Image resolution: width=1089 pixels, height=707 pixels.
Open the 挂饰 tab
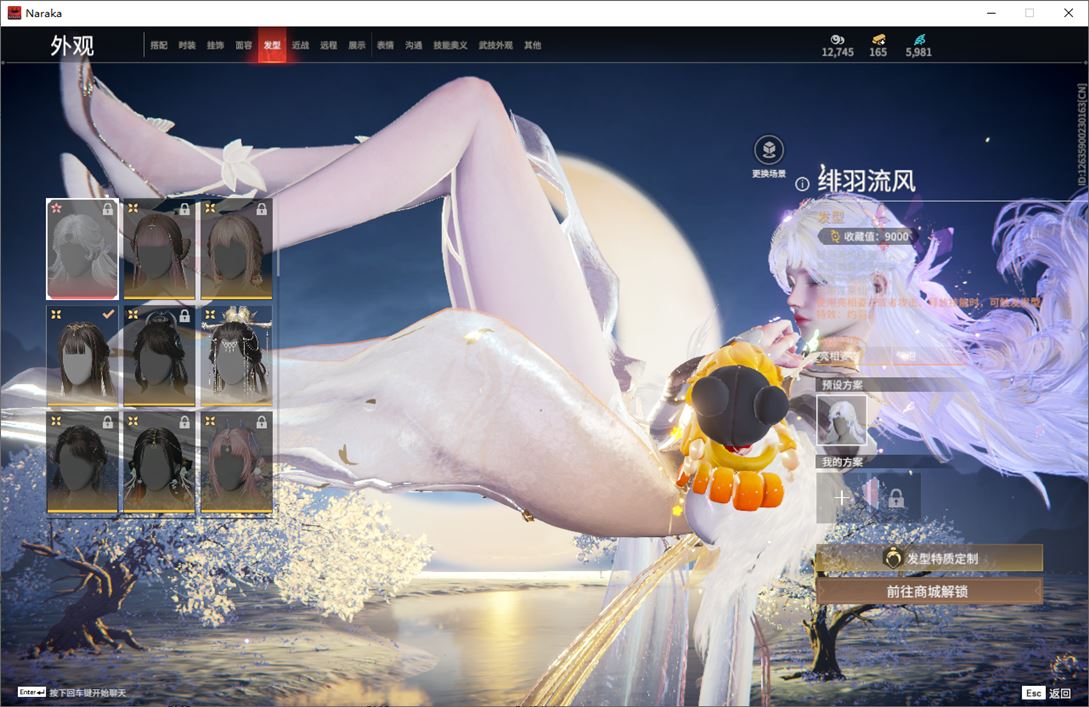coord(215,45)
